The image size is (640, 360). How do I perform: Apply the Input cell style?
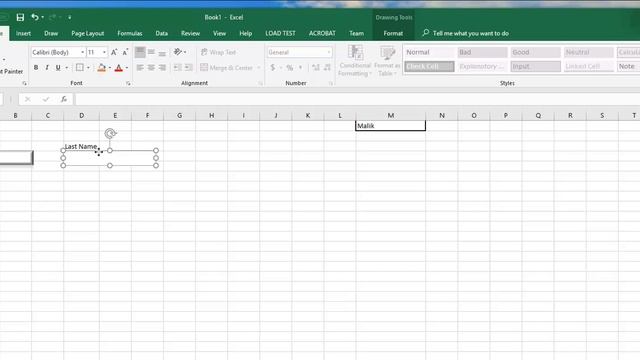tap(535, 66)
